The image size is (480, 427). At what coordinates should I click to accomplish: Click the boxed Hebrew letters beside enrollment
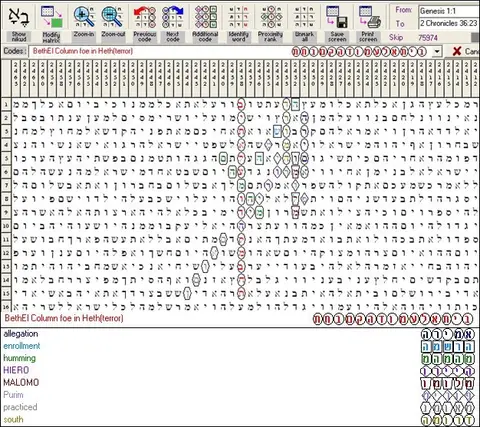pos(447,347)
